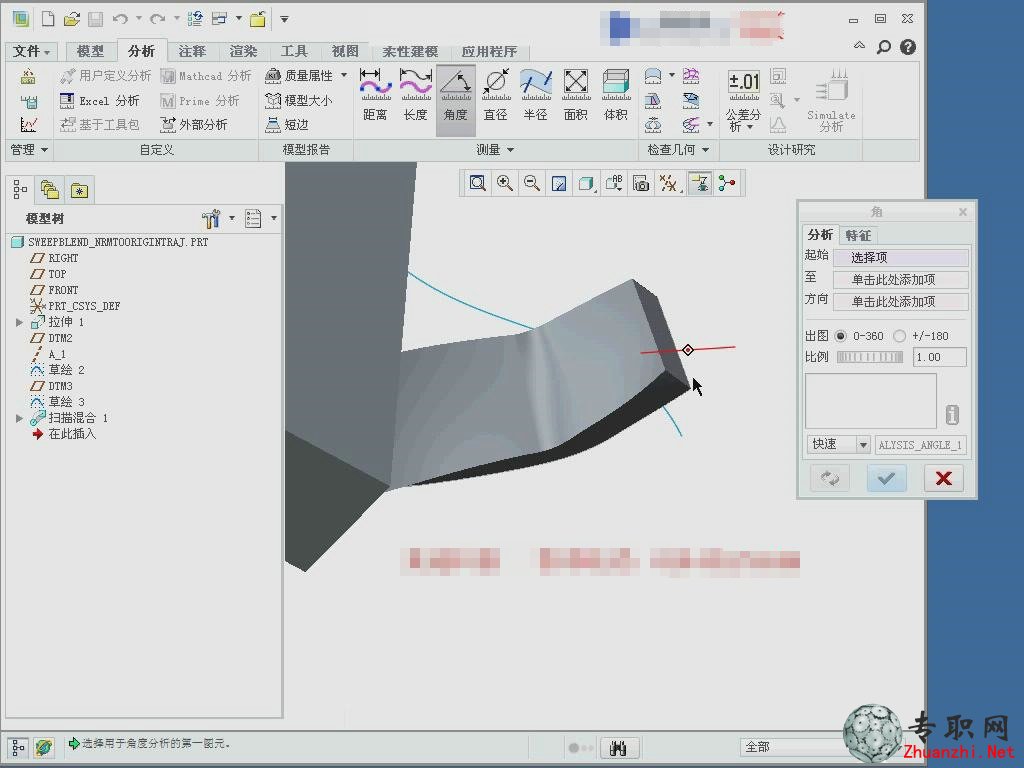This screenshot has height=768, width=1024.
Task: Toggle annotation display icon in graphics toolbar
Action: click(x=699, y=184)
